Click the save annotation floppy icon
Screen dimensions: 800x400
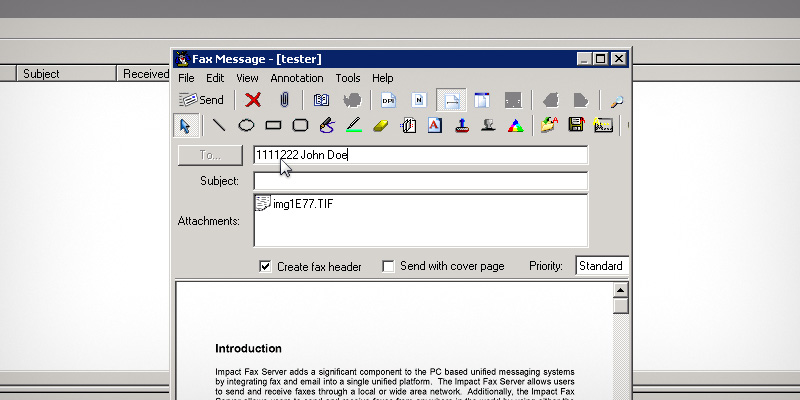pos(576,126)
